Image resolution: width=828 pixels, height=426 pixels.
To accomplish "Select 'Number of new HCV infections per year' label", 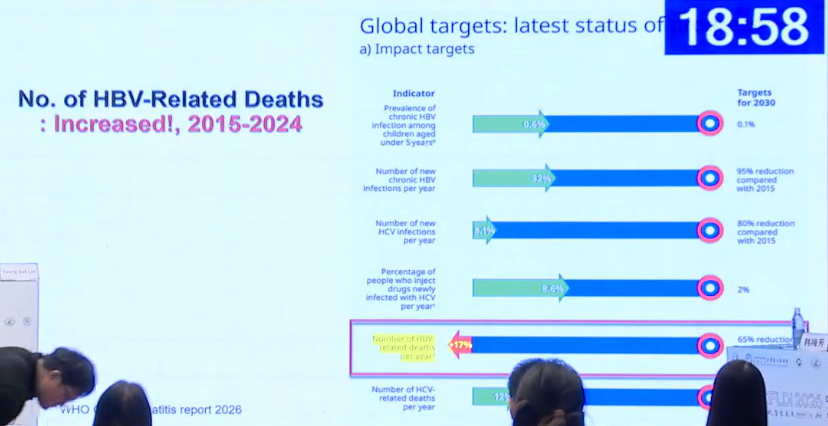I will coord(406,232).
